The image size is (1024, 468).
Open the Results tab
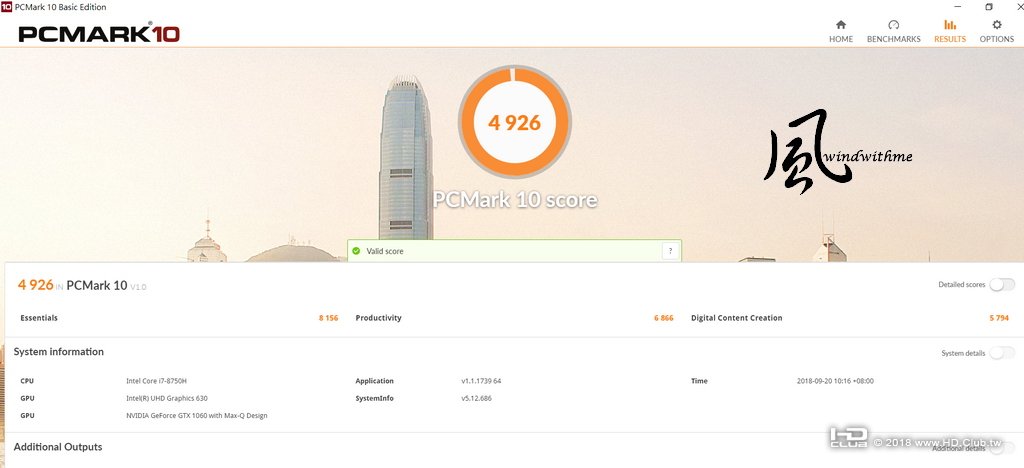(950, 31)
